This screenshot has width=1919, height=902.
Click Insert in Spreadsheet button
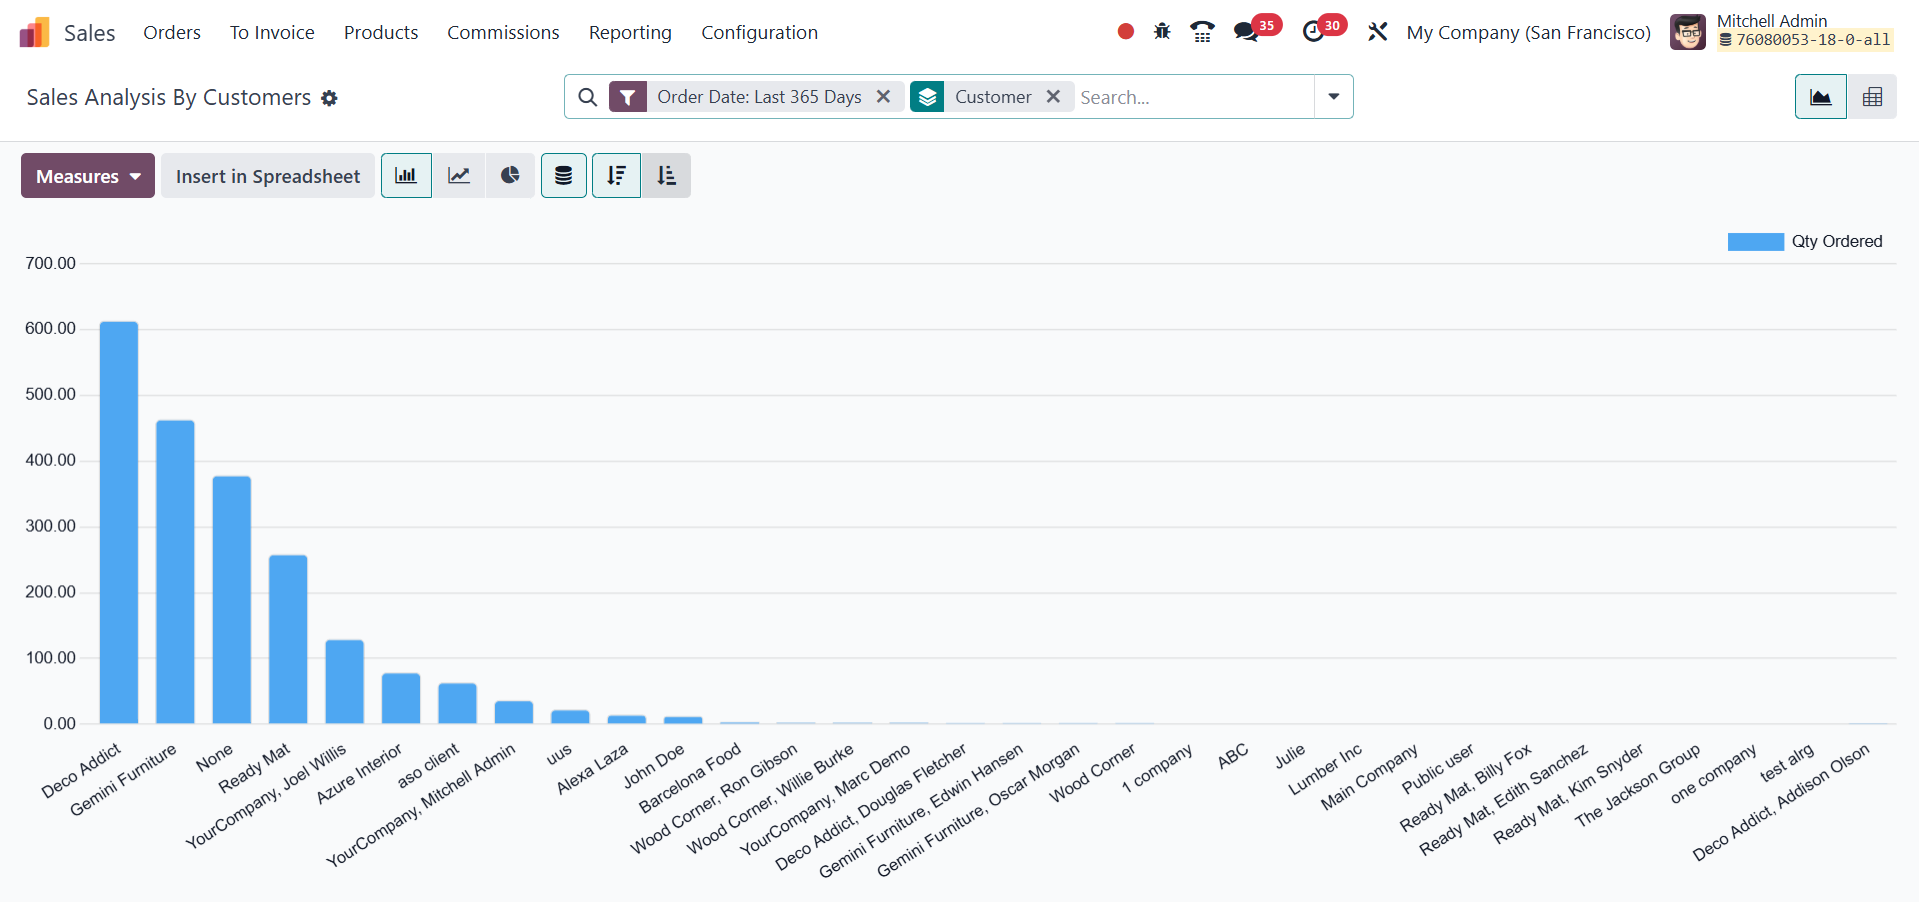pos(268,176)
